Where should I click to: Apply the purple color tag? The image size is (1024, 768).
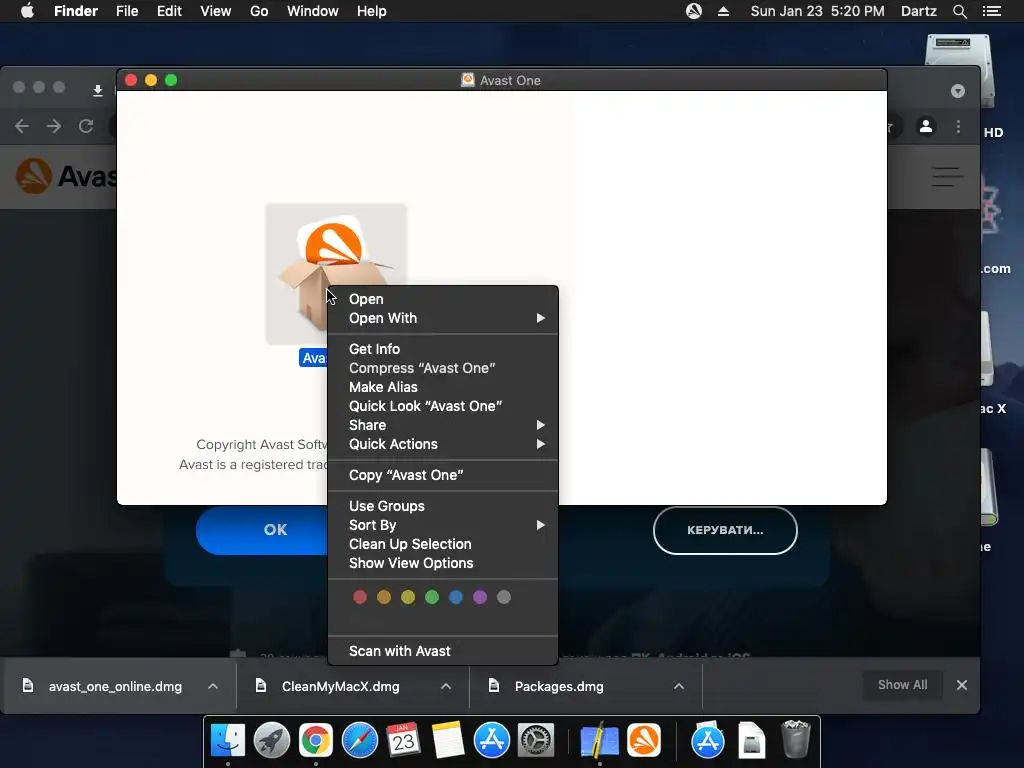(480, 597)
